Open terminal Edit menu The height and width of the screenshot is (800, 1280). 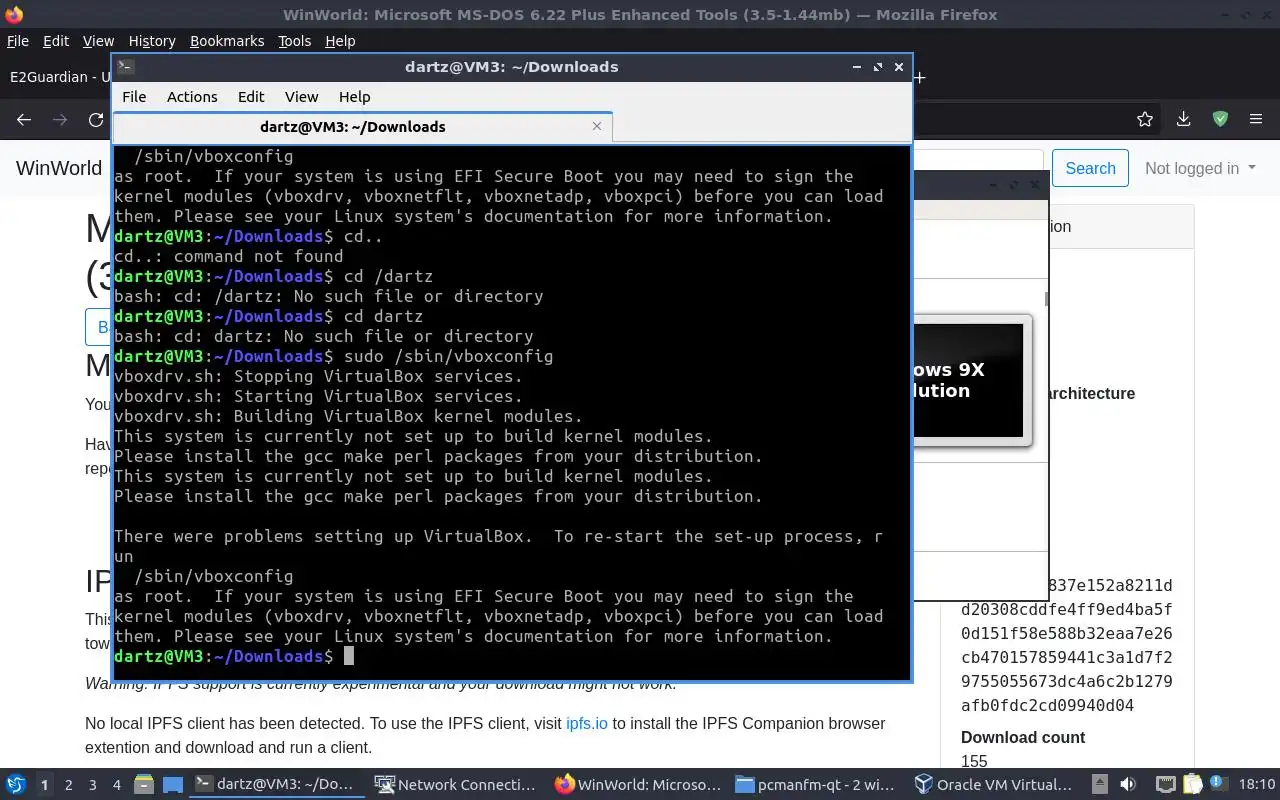click(251, 97)
